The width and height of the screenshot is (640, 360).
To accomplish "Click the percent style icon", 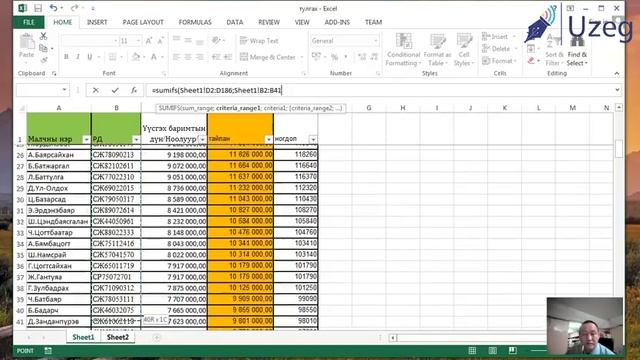I will click(x=335, y=57).
